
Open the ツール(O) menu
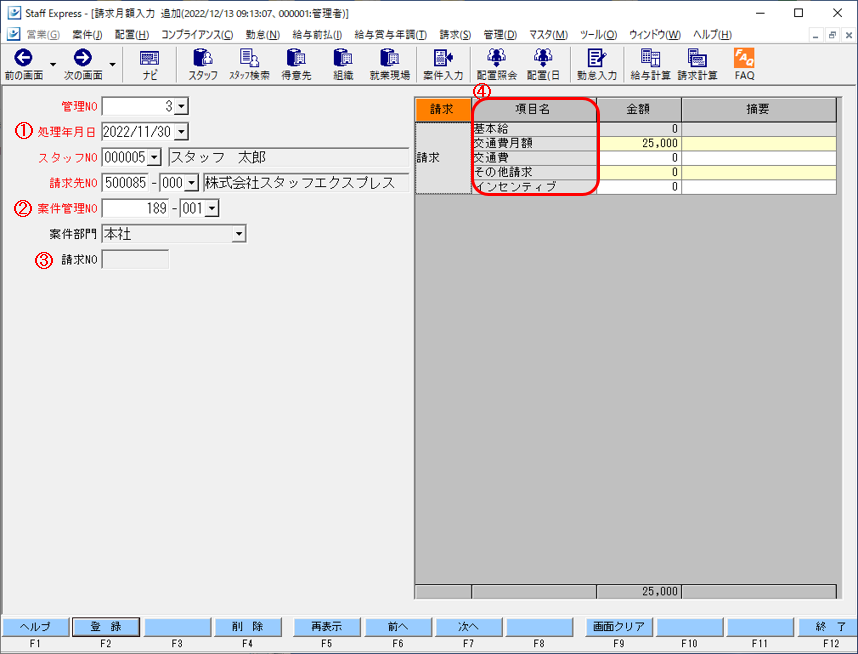[599, 34]
